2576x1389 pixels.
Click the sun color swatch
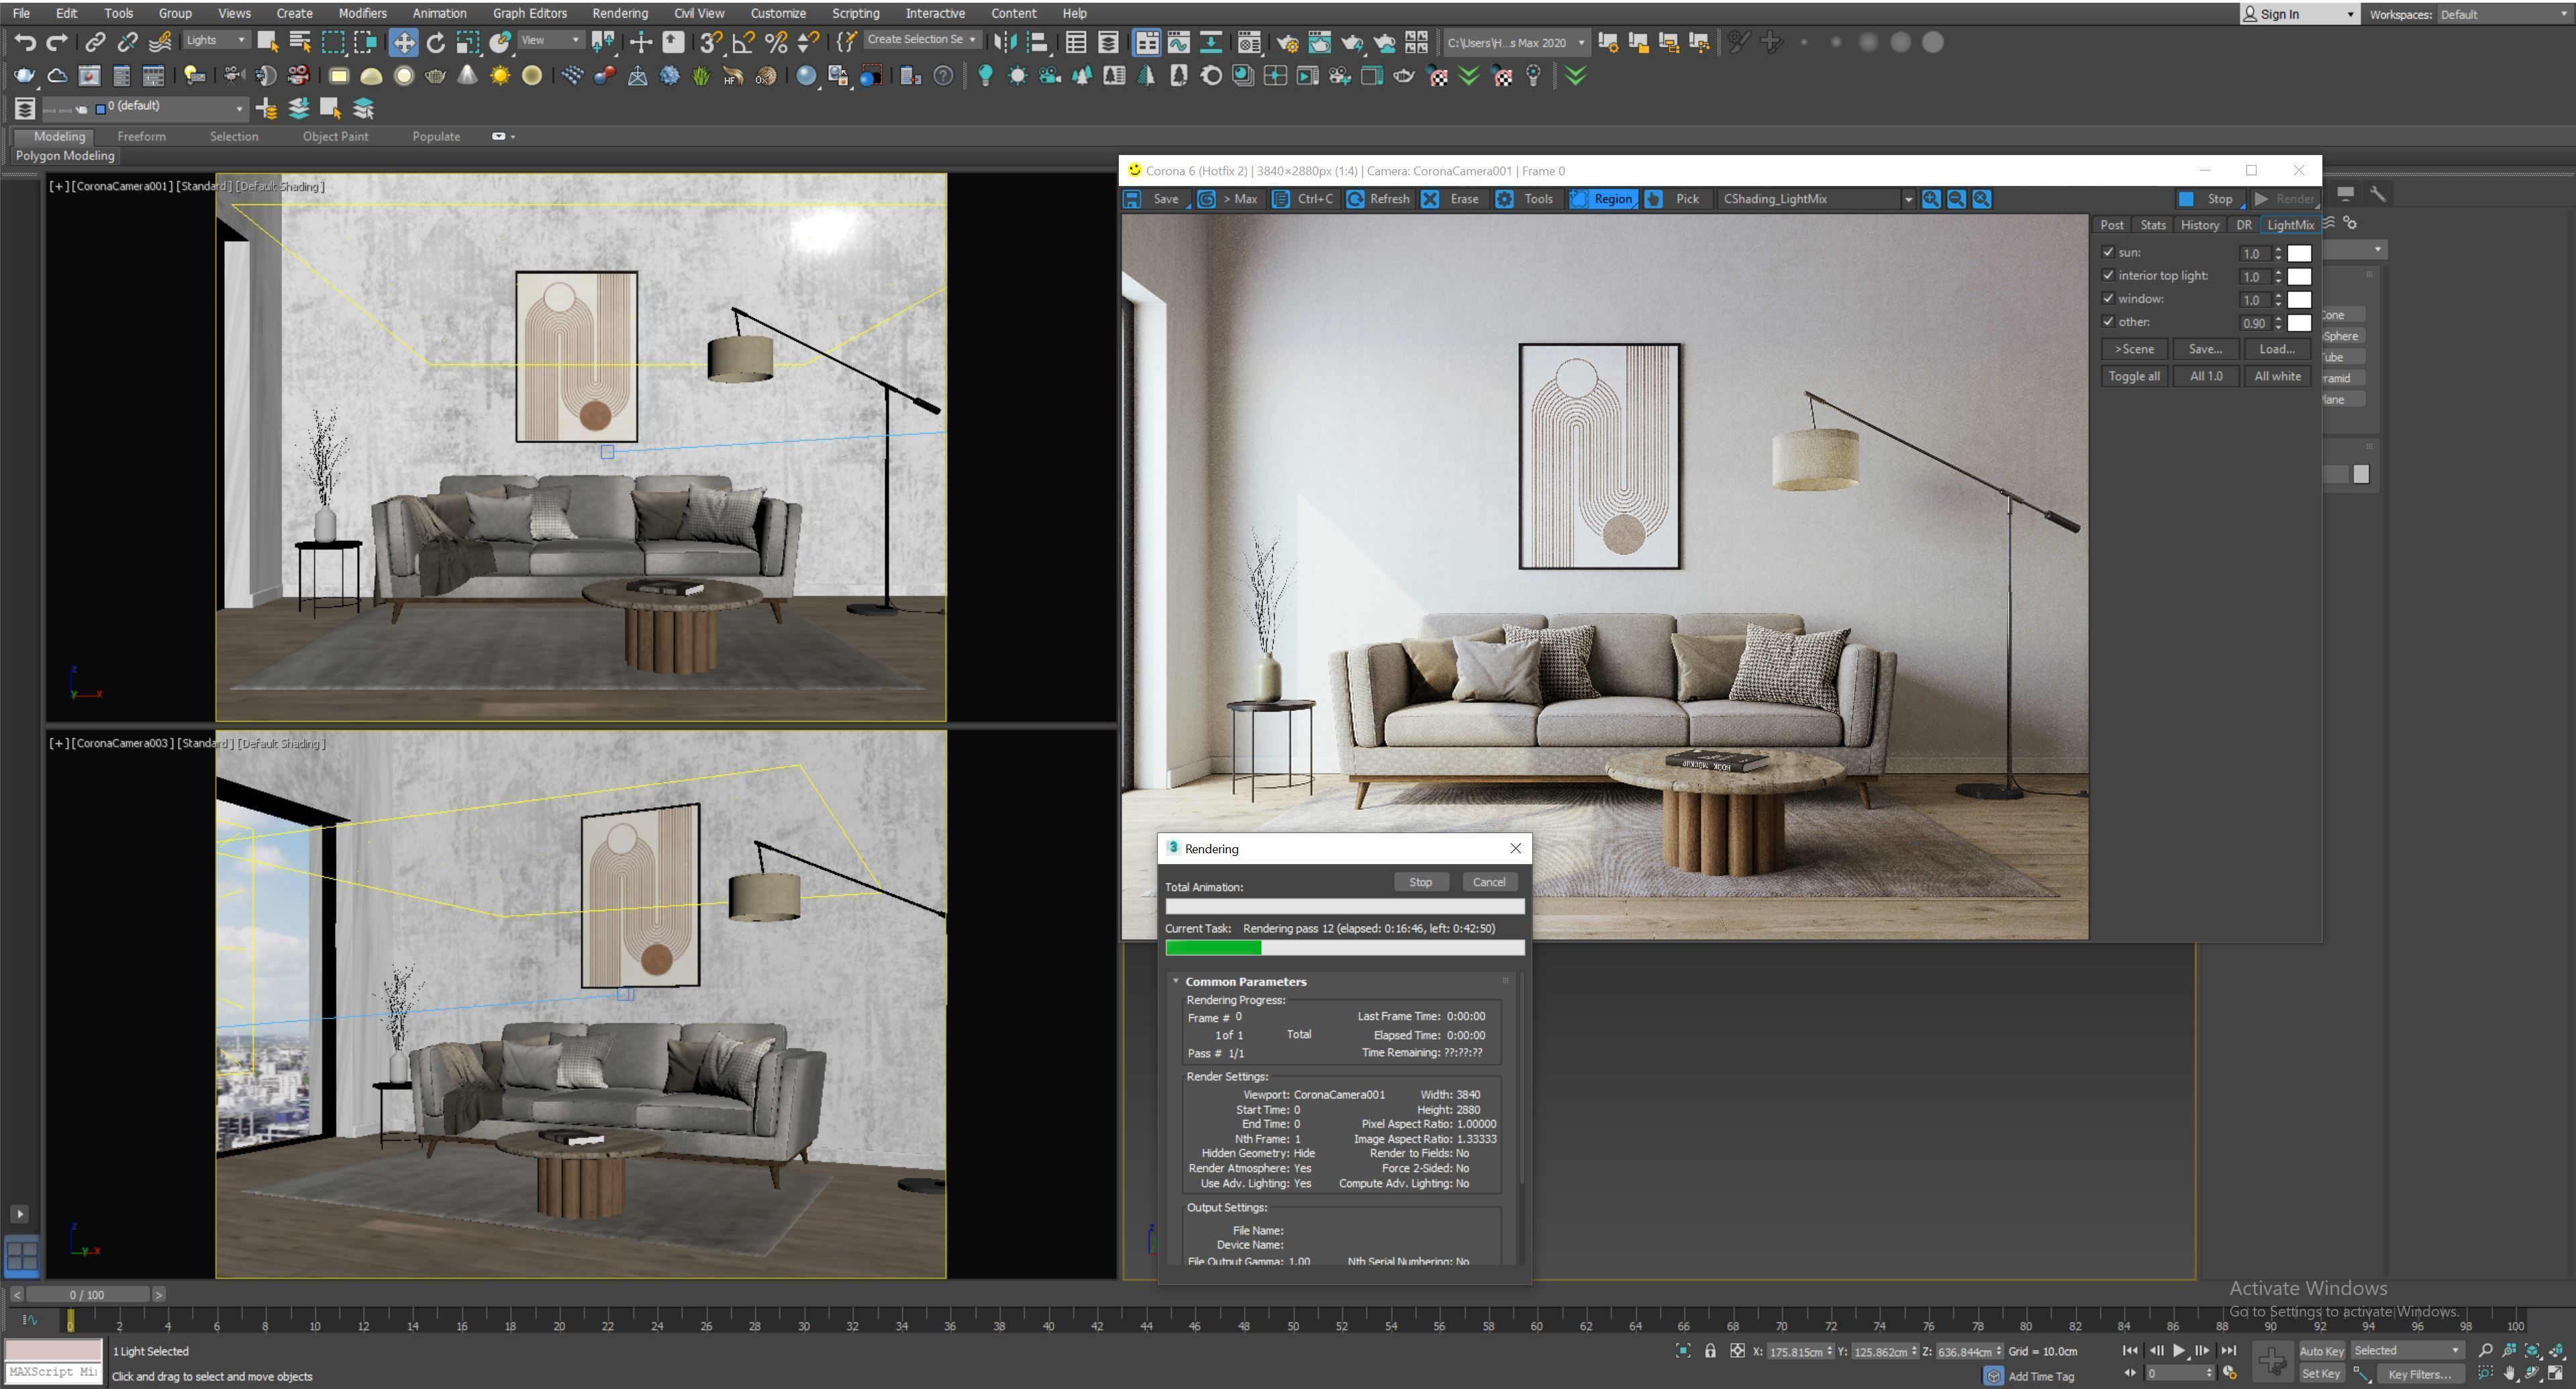click(x=2299, y=254)
